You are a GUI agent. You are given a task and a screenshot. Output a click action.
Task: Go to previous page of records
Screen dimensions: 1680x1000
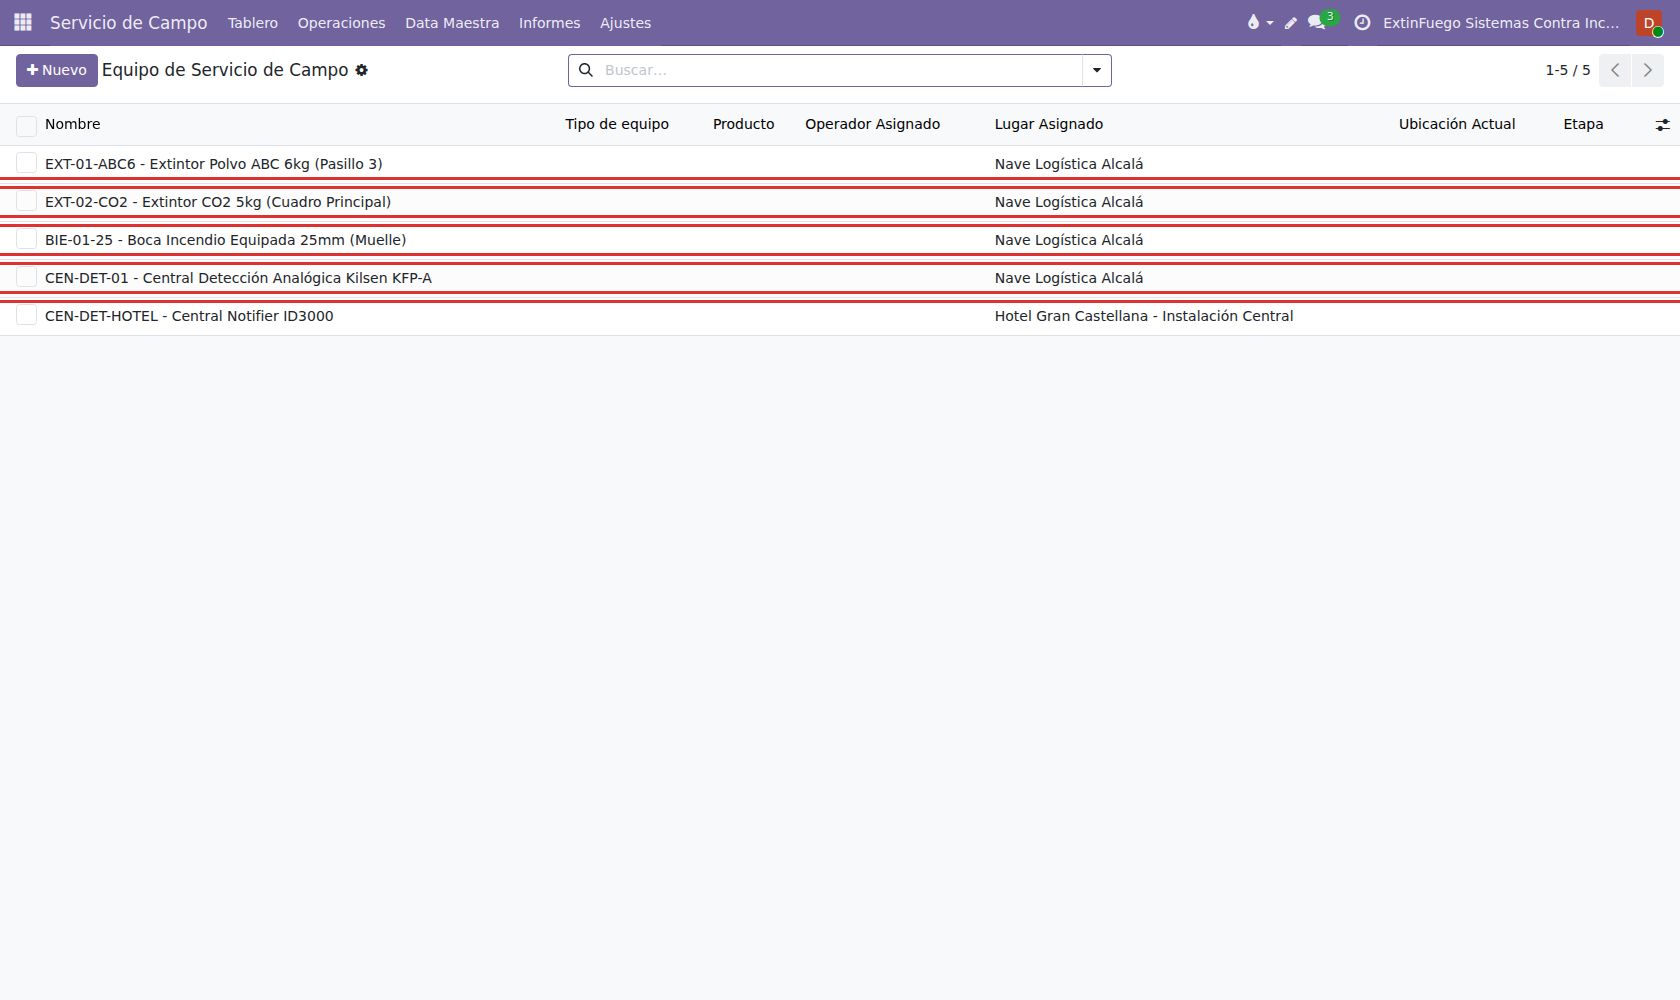(1615, 70)
